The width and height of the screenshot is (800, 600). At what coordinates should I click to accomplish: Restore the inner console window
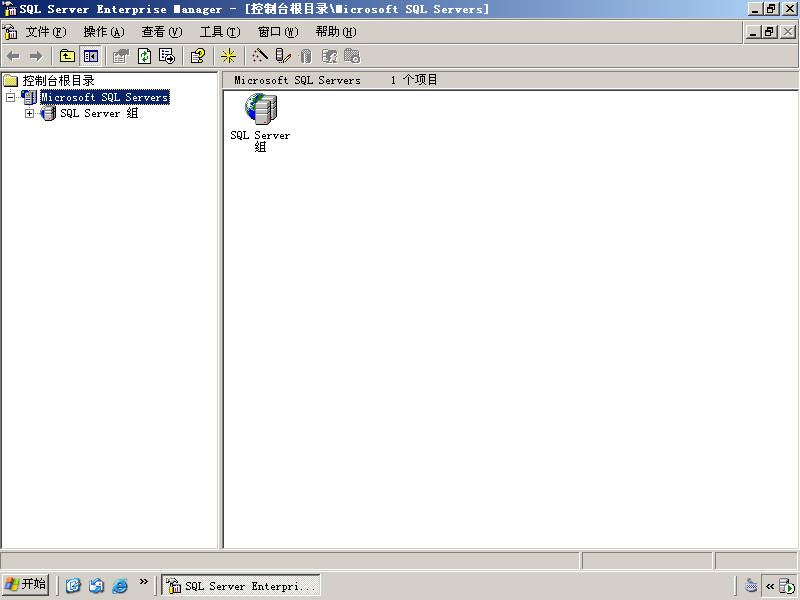pyautogui.click(x=770, y=32)
